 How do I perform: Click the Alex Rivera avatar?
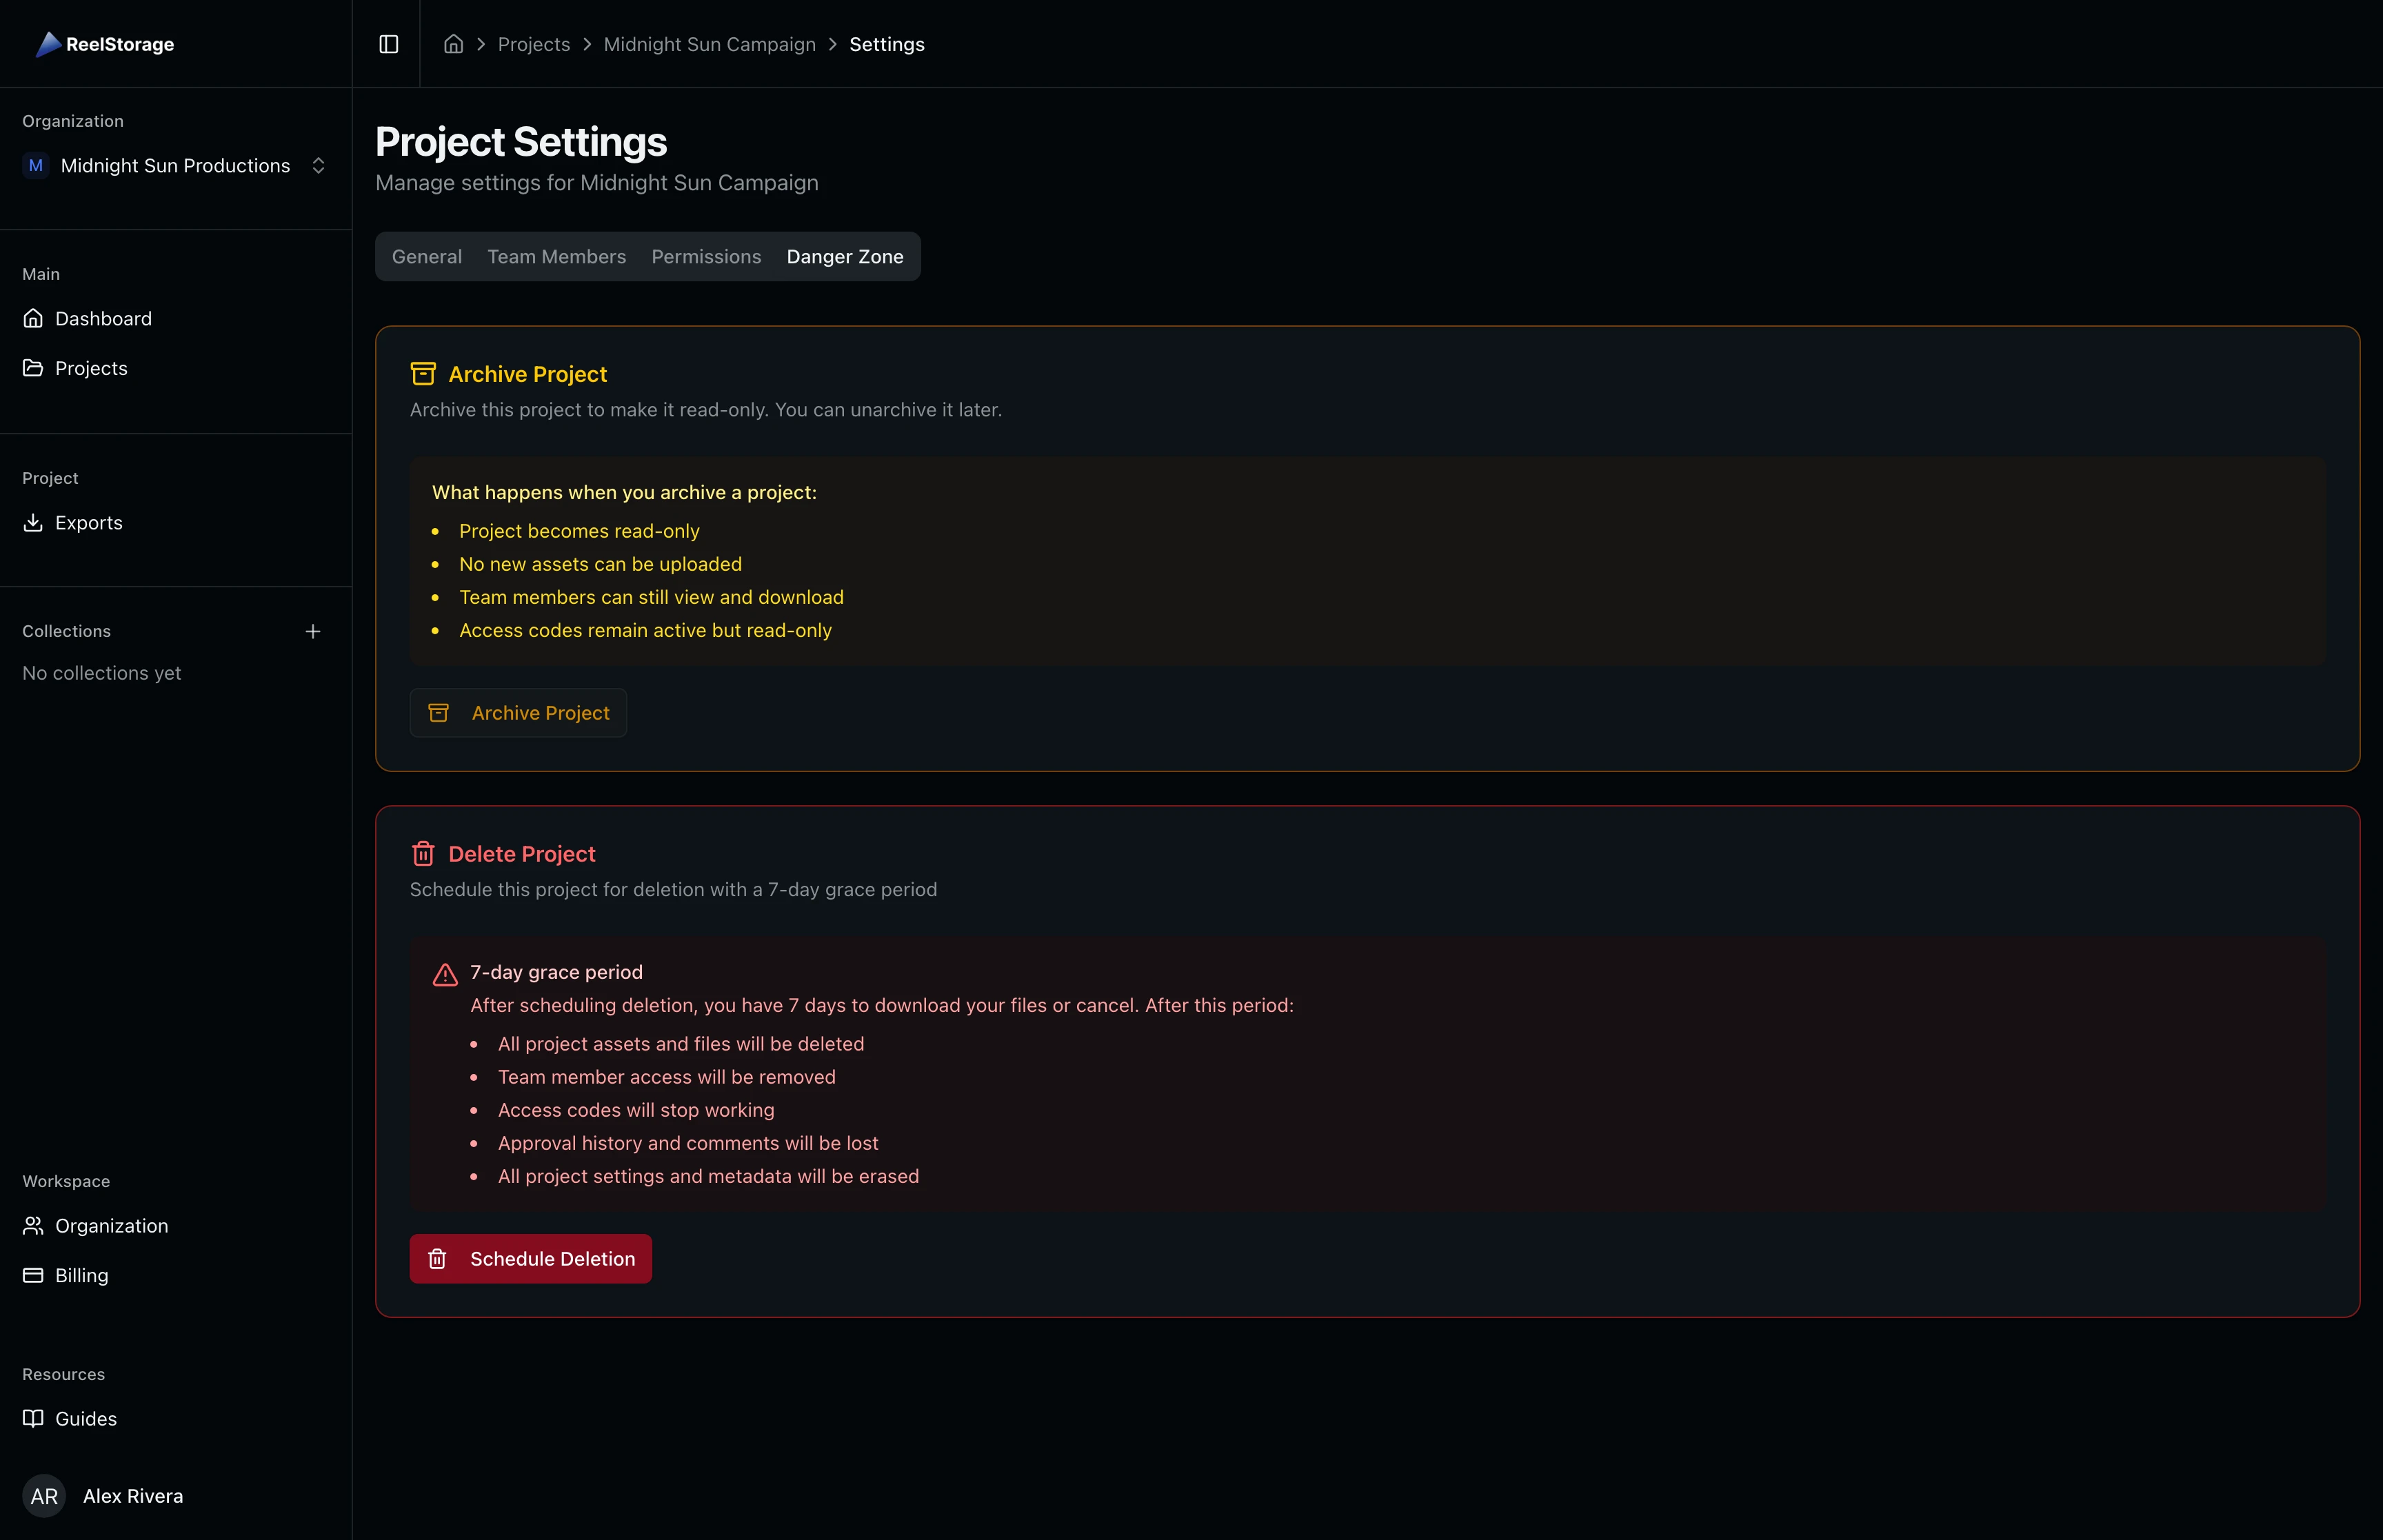pos(44,1495)
